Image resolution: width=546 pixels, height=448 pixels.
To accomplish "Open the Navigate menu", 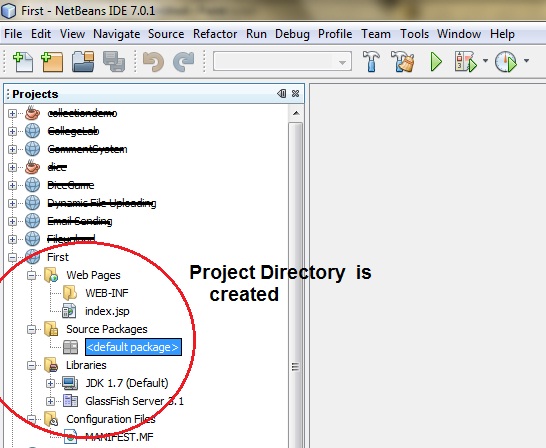I will tap(116, 34).
